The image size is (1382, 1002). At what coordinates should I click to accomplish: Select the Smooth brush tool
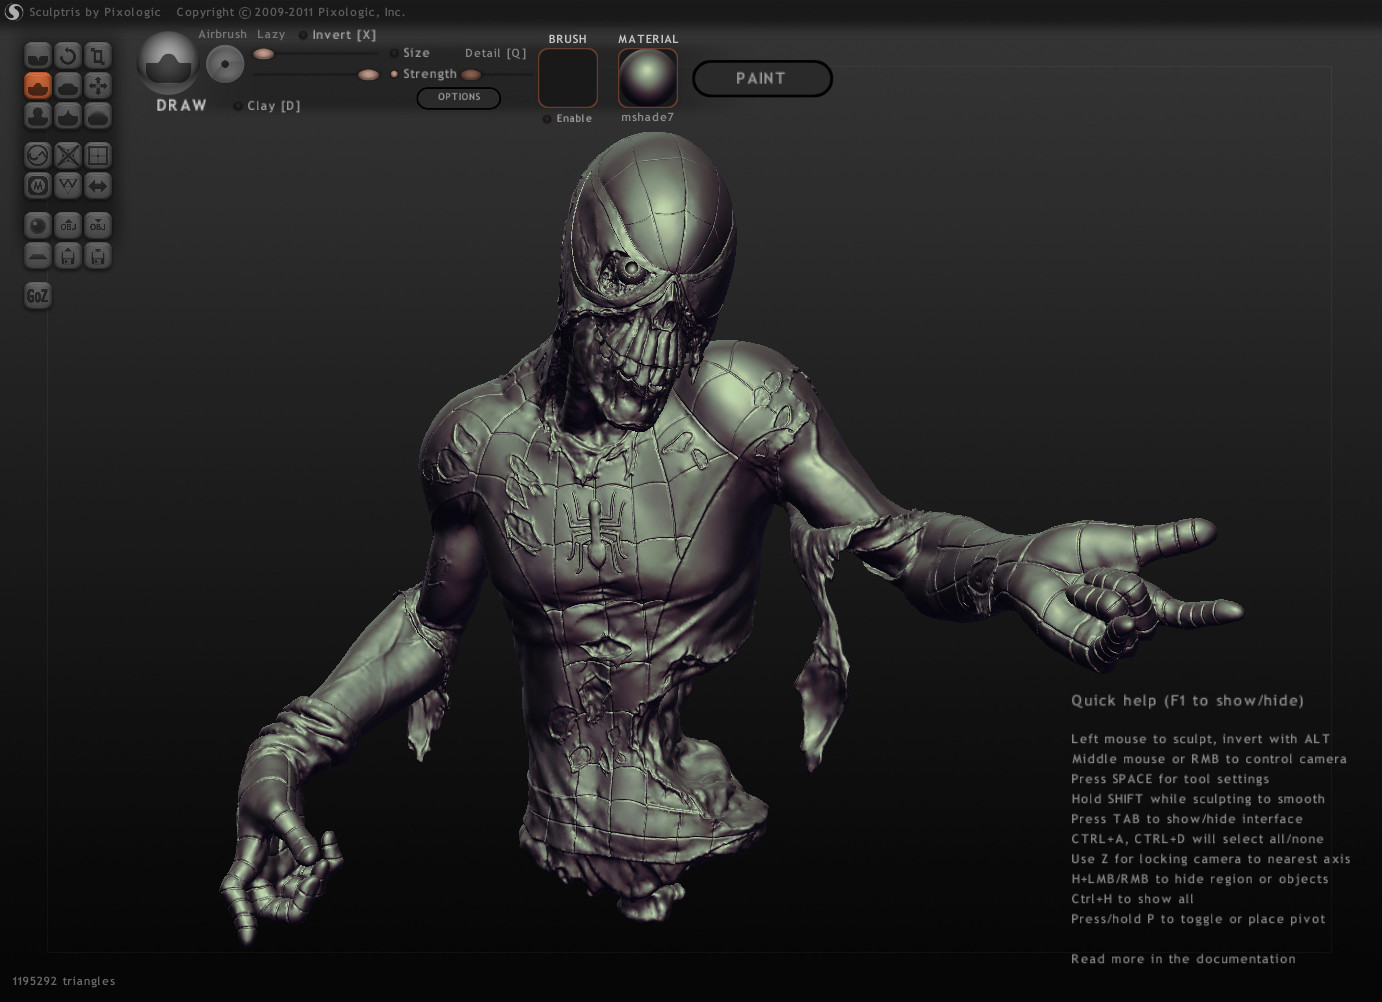(98, 116)
